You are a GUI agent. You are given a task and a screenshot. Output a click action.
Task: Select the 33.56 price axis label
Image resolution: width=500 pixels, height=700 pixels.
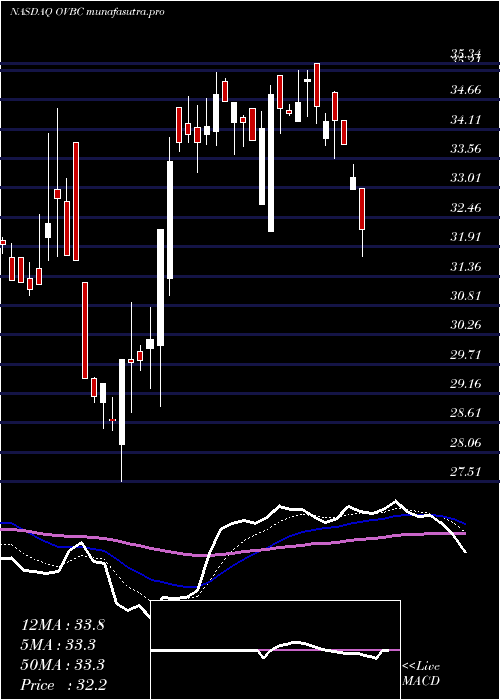466,149
